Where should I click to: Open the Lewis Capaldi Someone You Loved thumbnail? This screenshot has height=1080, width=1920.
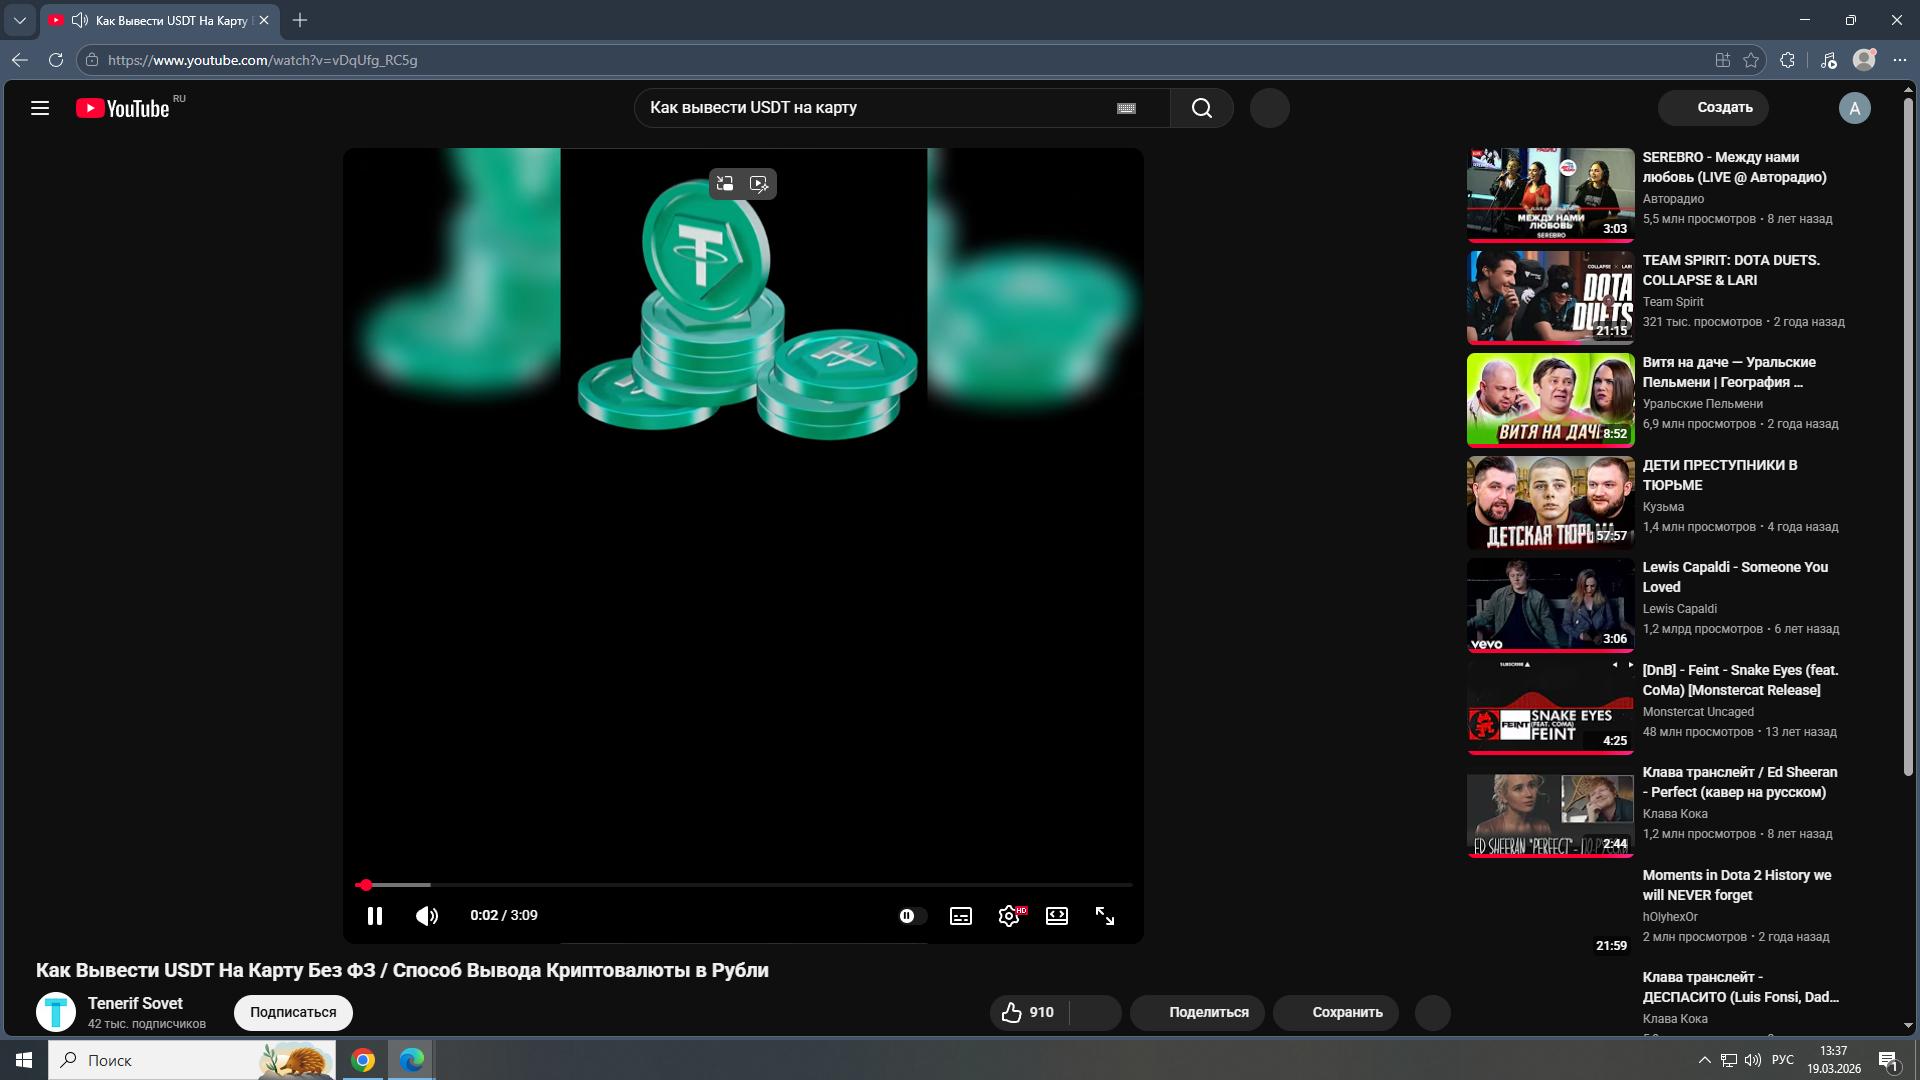pos(1550,605)
